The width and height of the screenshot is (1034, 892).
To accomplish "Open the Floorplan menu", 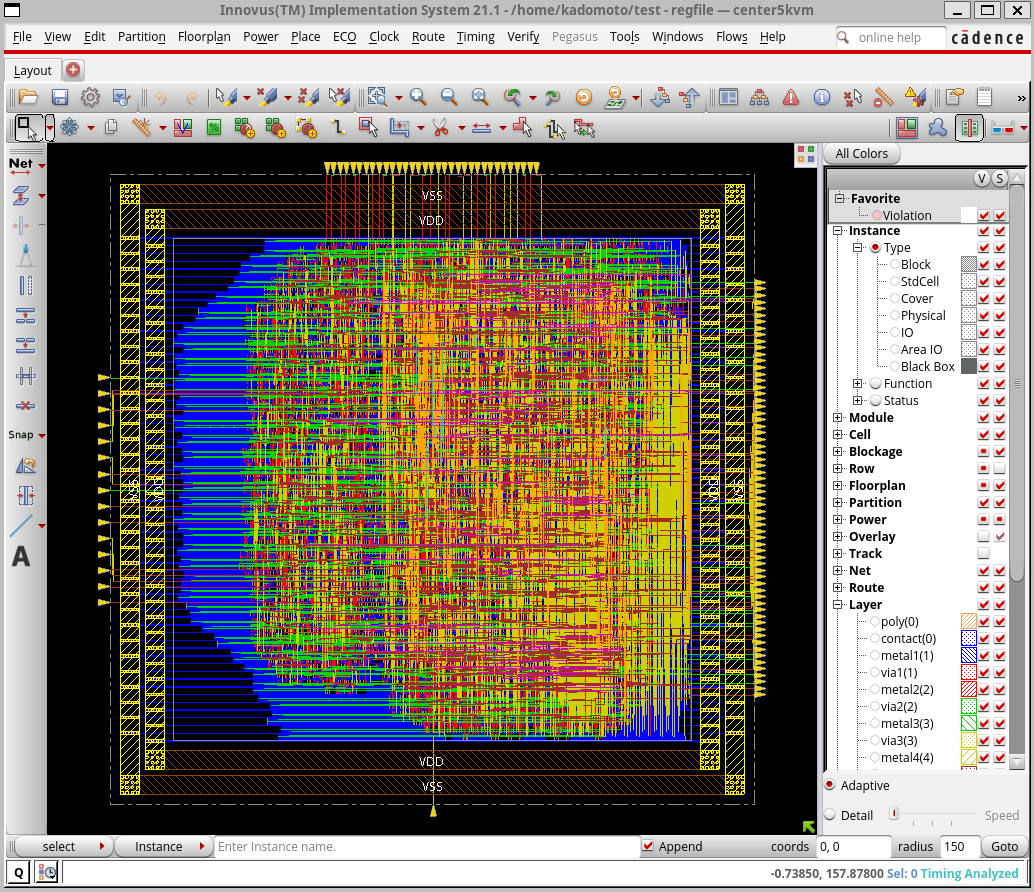I will pyautogui.click(x=204, y=37).
